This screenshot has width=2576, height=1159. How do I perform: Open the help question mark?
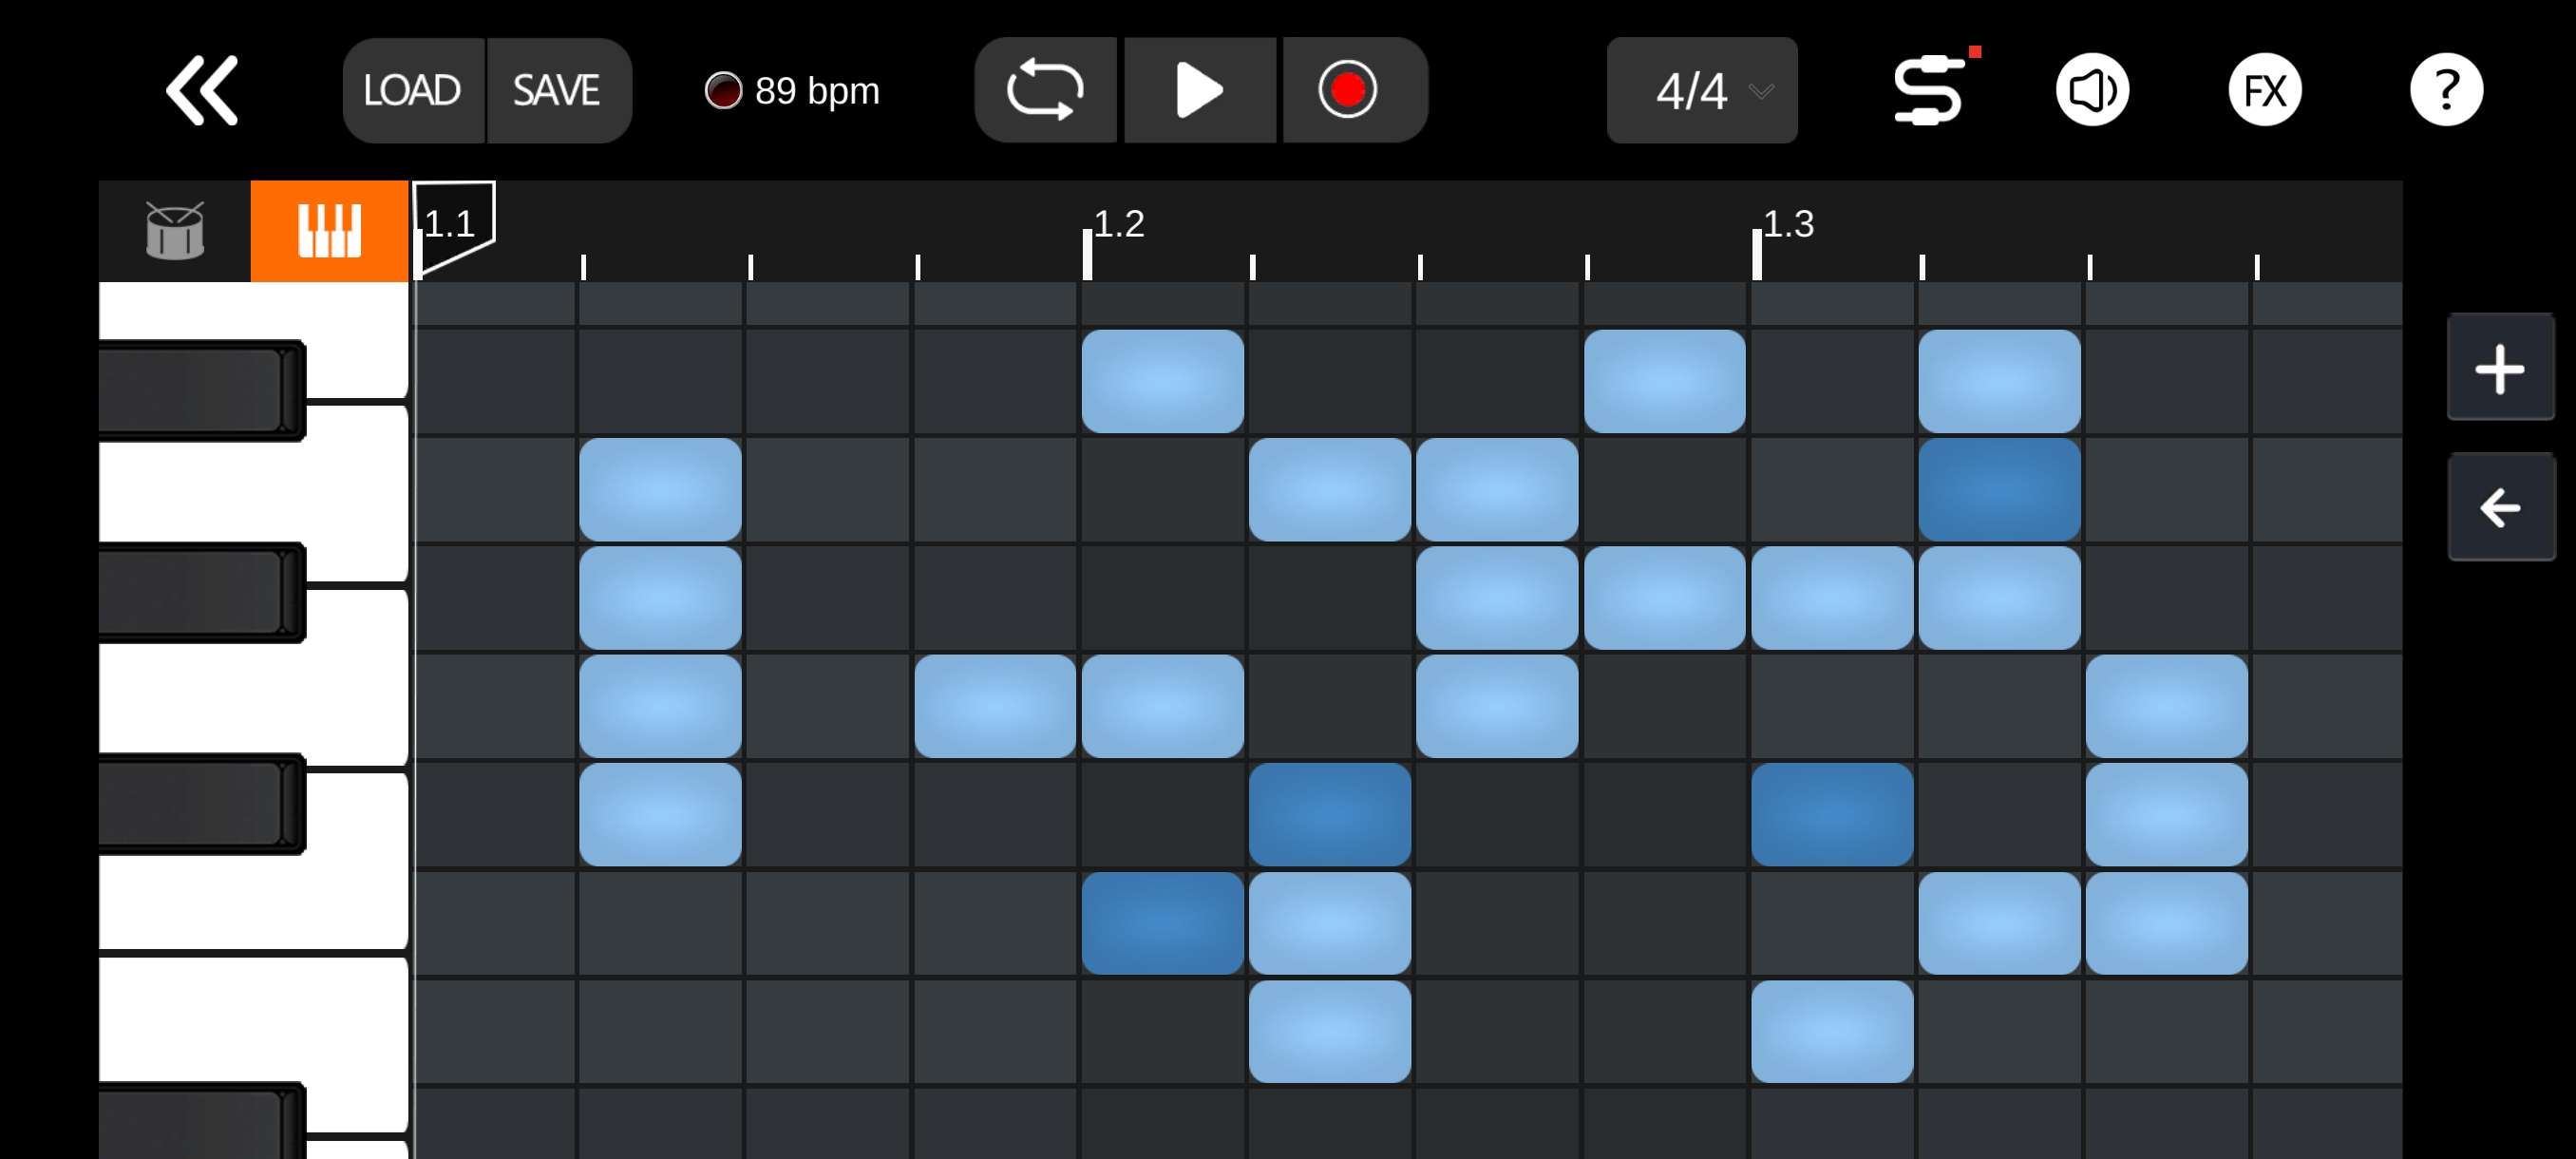2445,90
